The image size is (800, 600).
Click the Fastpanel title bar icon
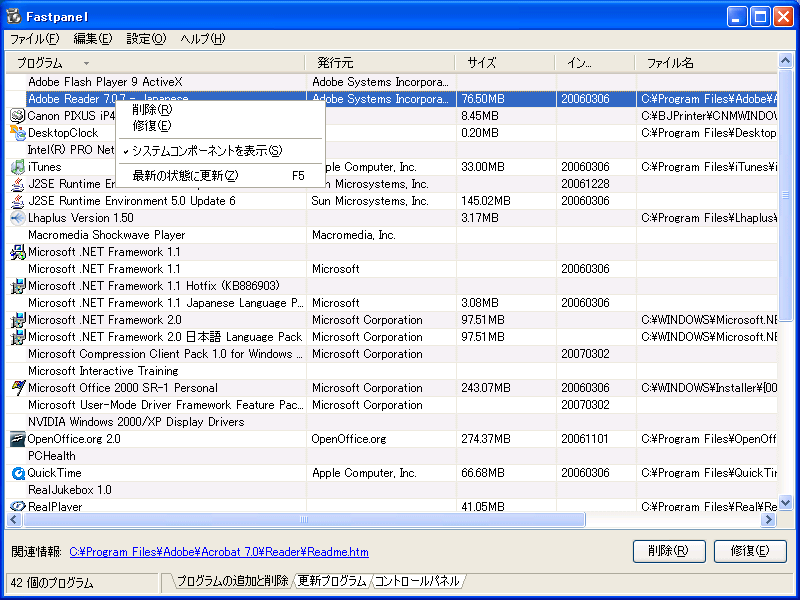[14, 16]
